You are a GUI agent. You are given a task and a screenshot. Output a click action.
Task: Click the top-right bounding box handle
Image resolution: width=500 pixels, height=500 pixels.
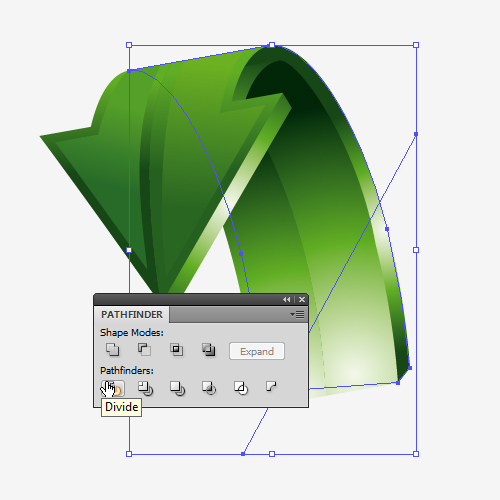click(x=416, y=45)
